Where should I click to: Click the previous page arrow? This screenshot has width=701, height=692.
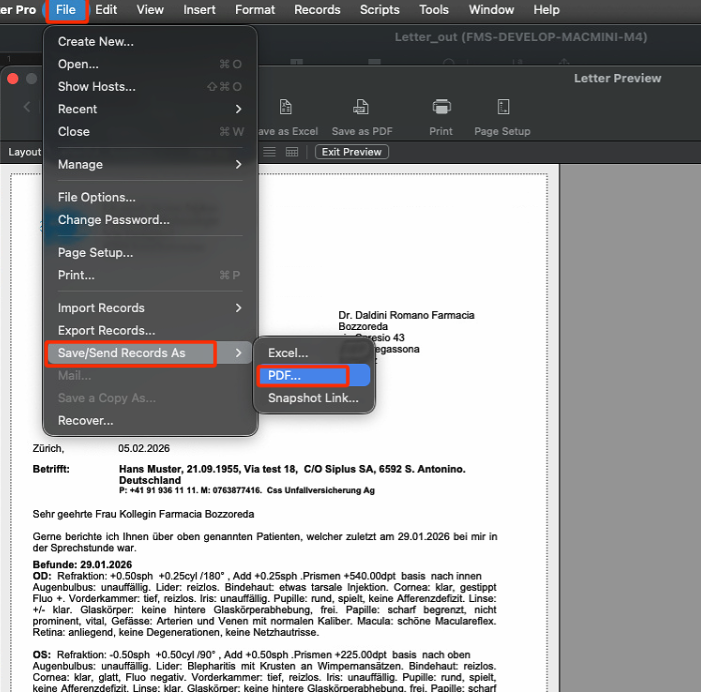pyautogui.click(x=26, y=107)
